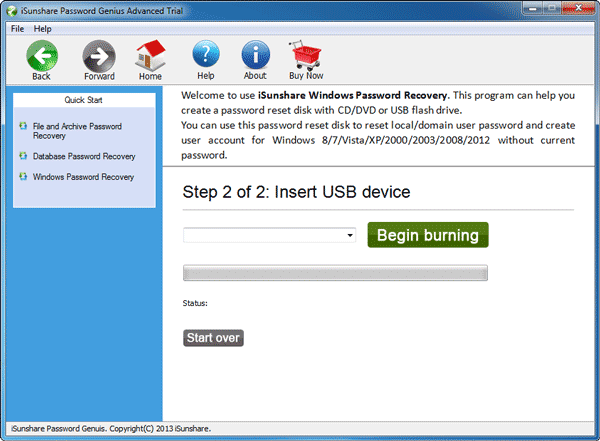Open the File menu

tap(17, 29)
